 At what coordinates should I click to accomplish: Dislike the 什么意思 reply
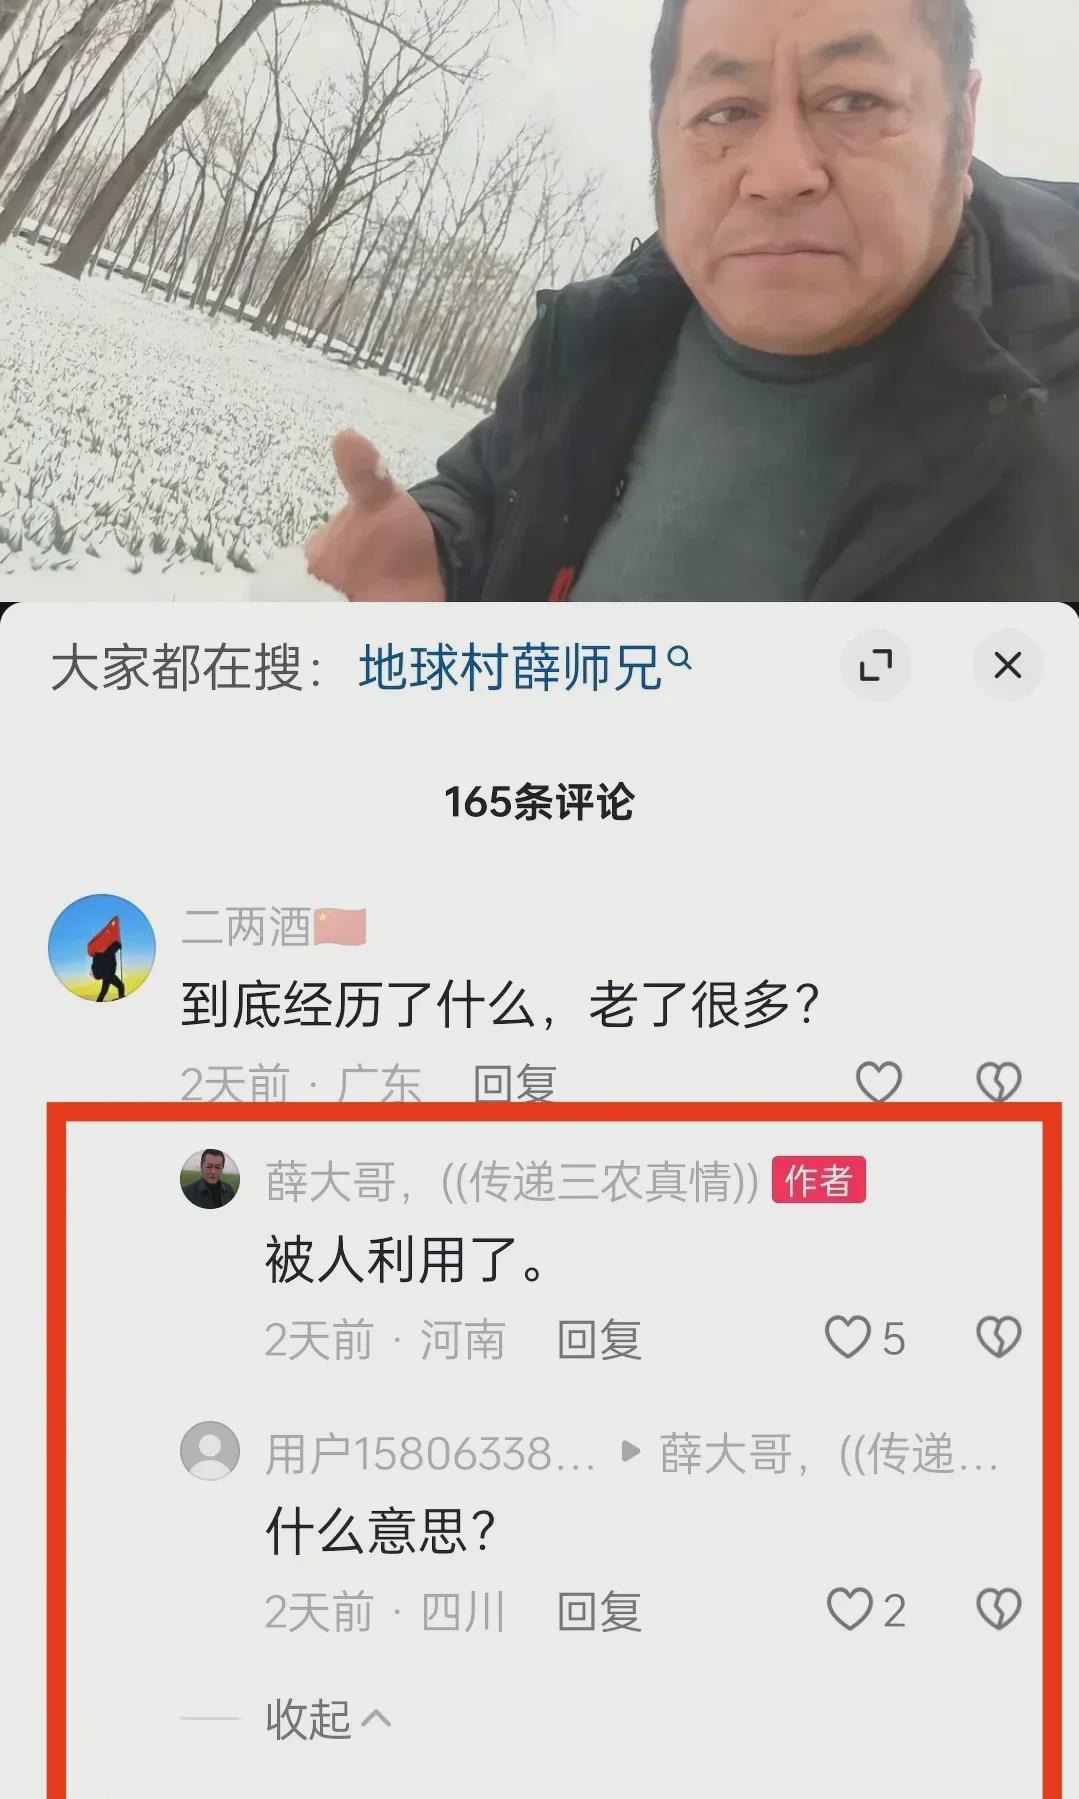tap(998, 1610)
